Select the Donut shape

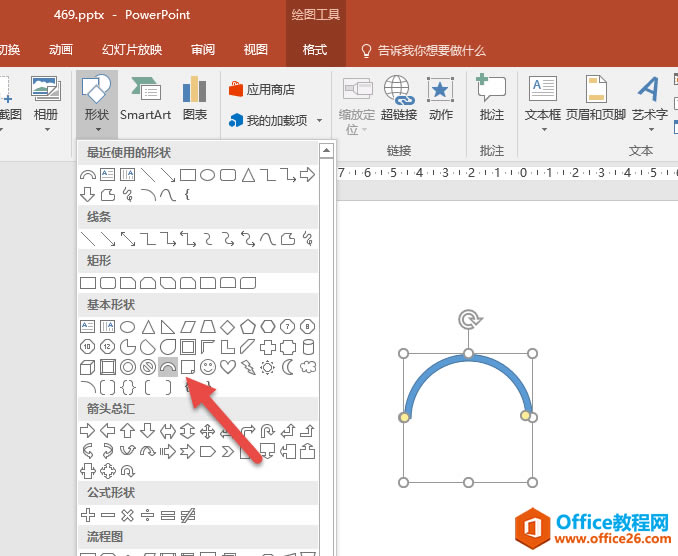point(128,367)
